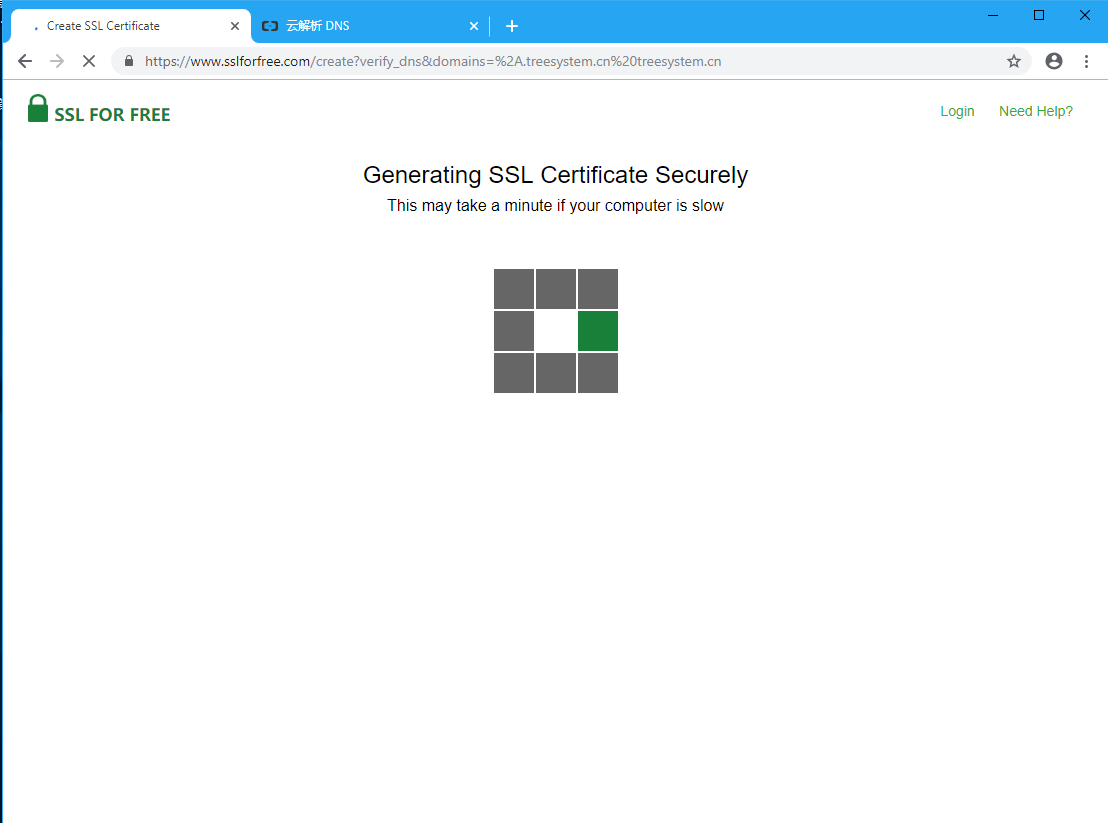
Task: Open the Login link
Action: click(x=957, y=111)
